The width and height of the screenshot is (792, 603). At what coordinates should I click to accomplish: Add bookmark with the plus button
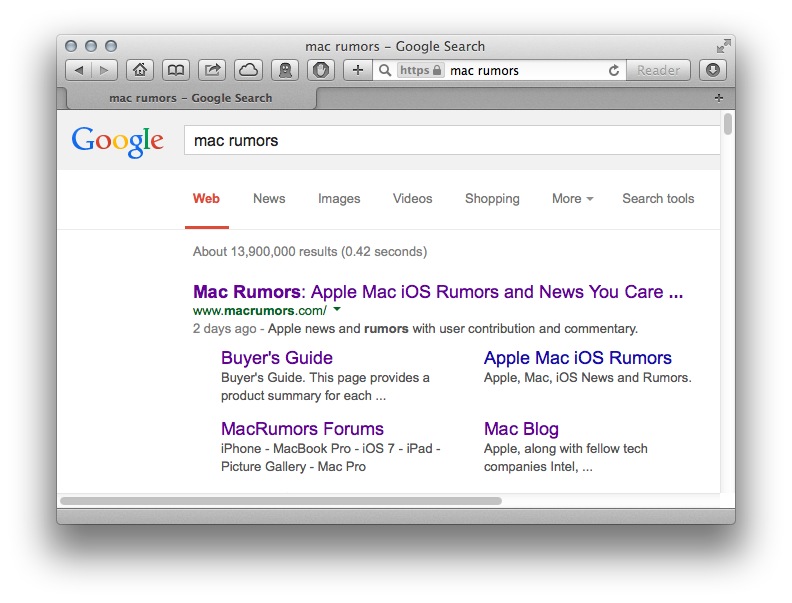coord(358,70)
